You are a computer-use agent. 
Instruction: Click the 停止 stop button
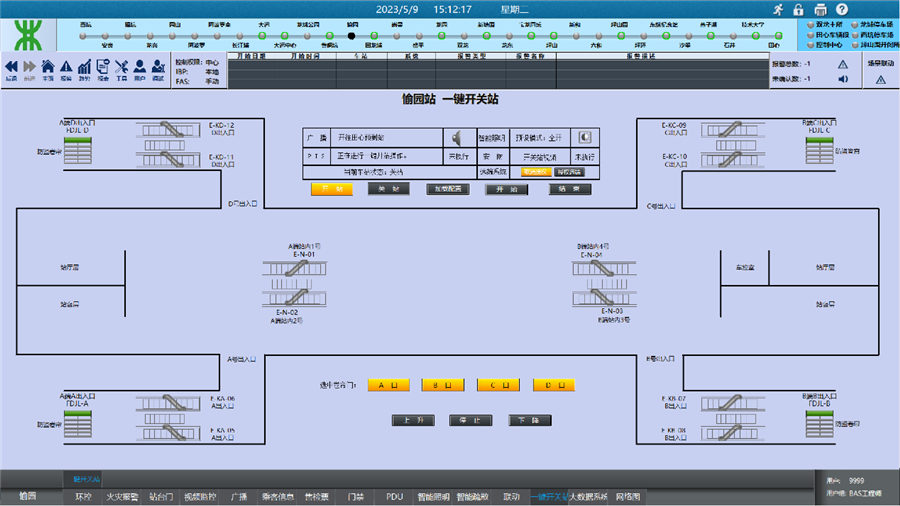click(471, 421)
